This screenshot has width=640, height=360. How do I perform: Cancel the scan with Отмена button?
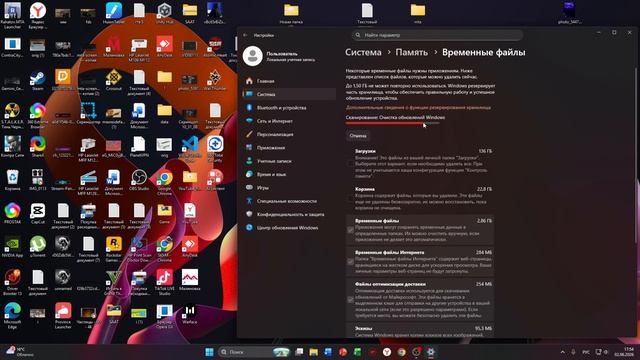tap(358, 136)
